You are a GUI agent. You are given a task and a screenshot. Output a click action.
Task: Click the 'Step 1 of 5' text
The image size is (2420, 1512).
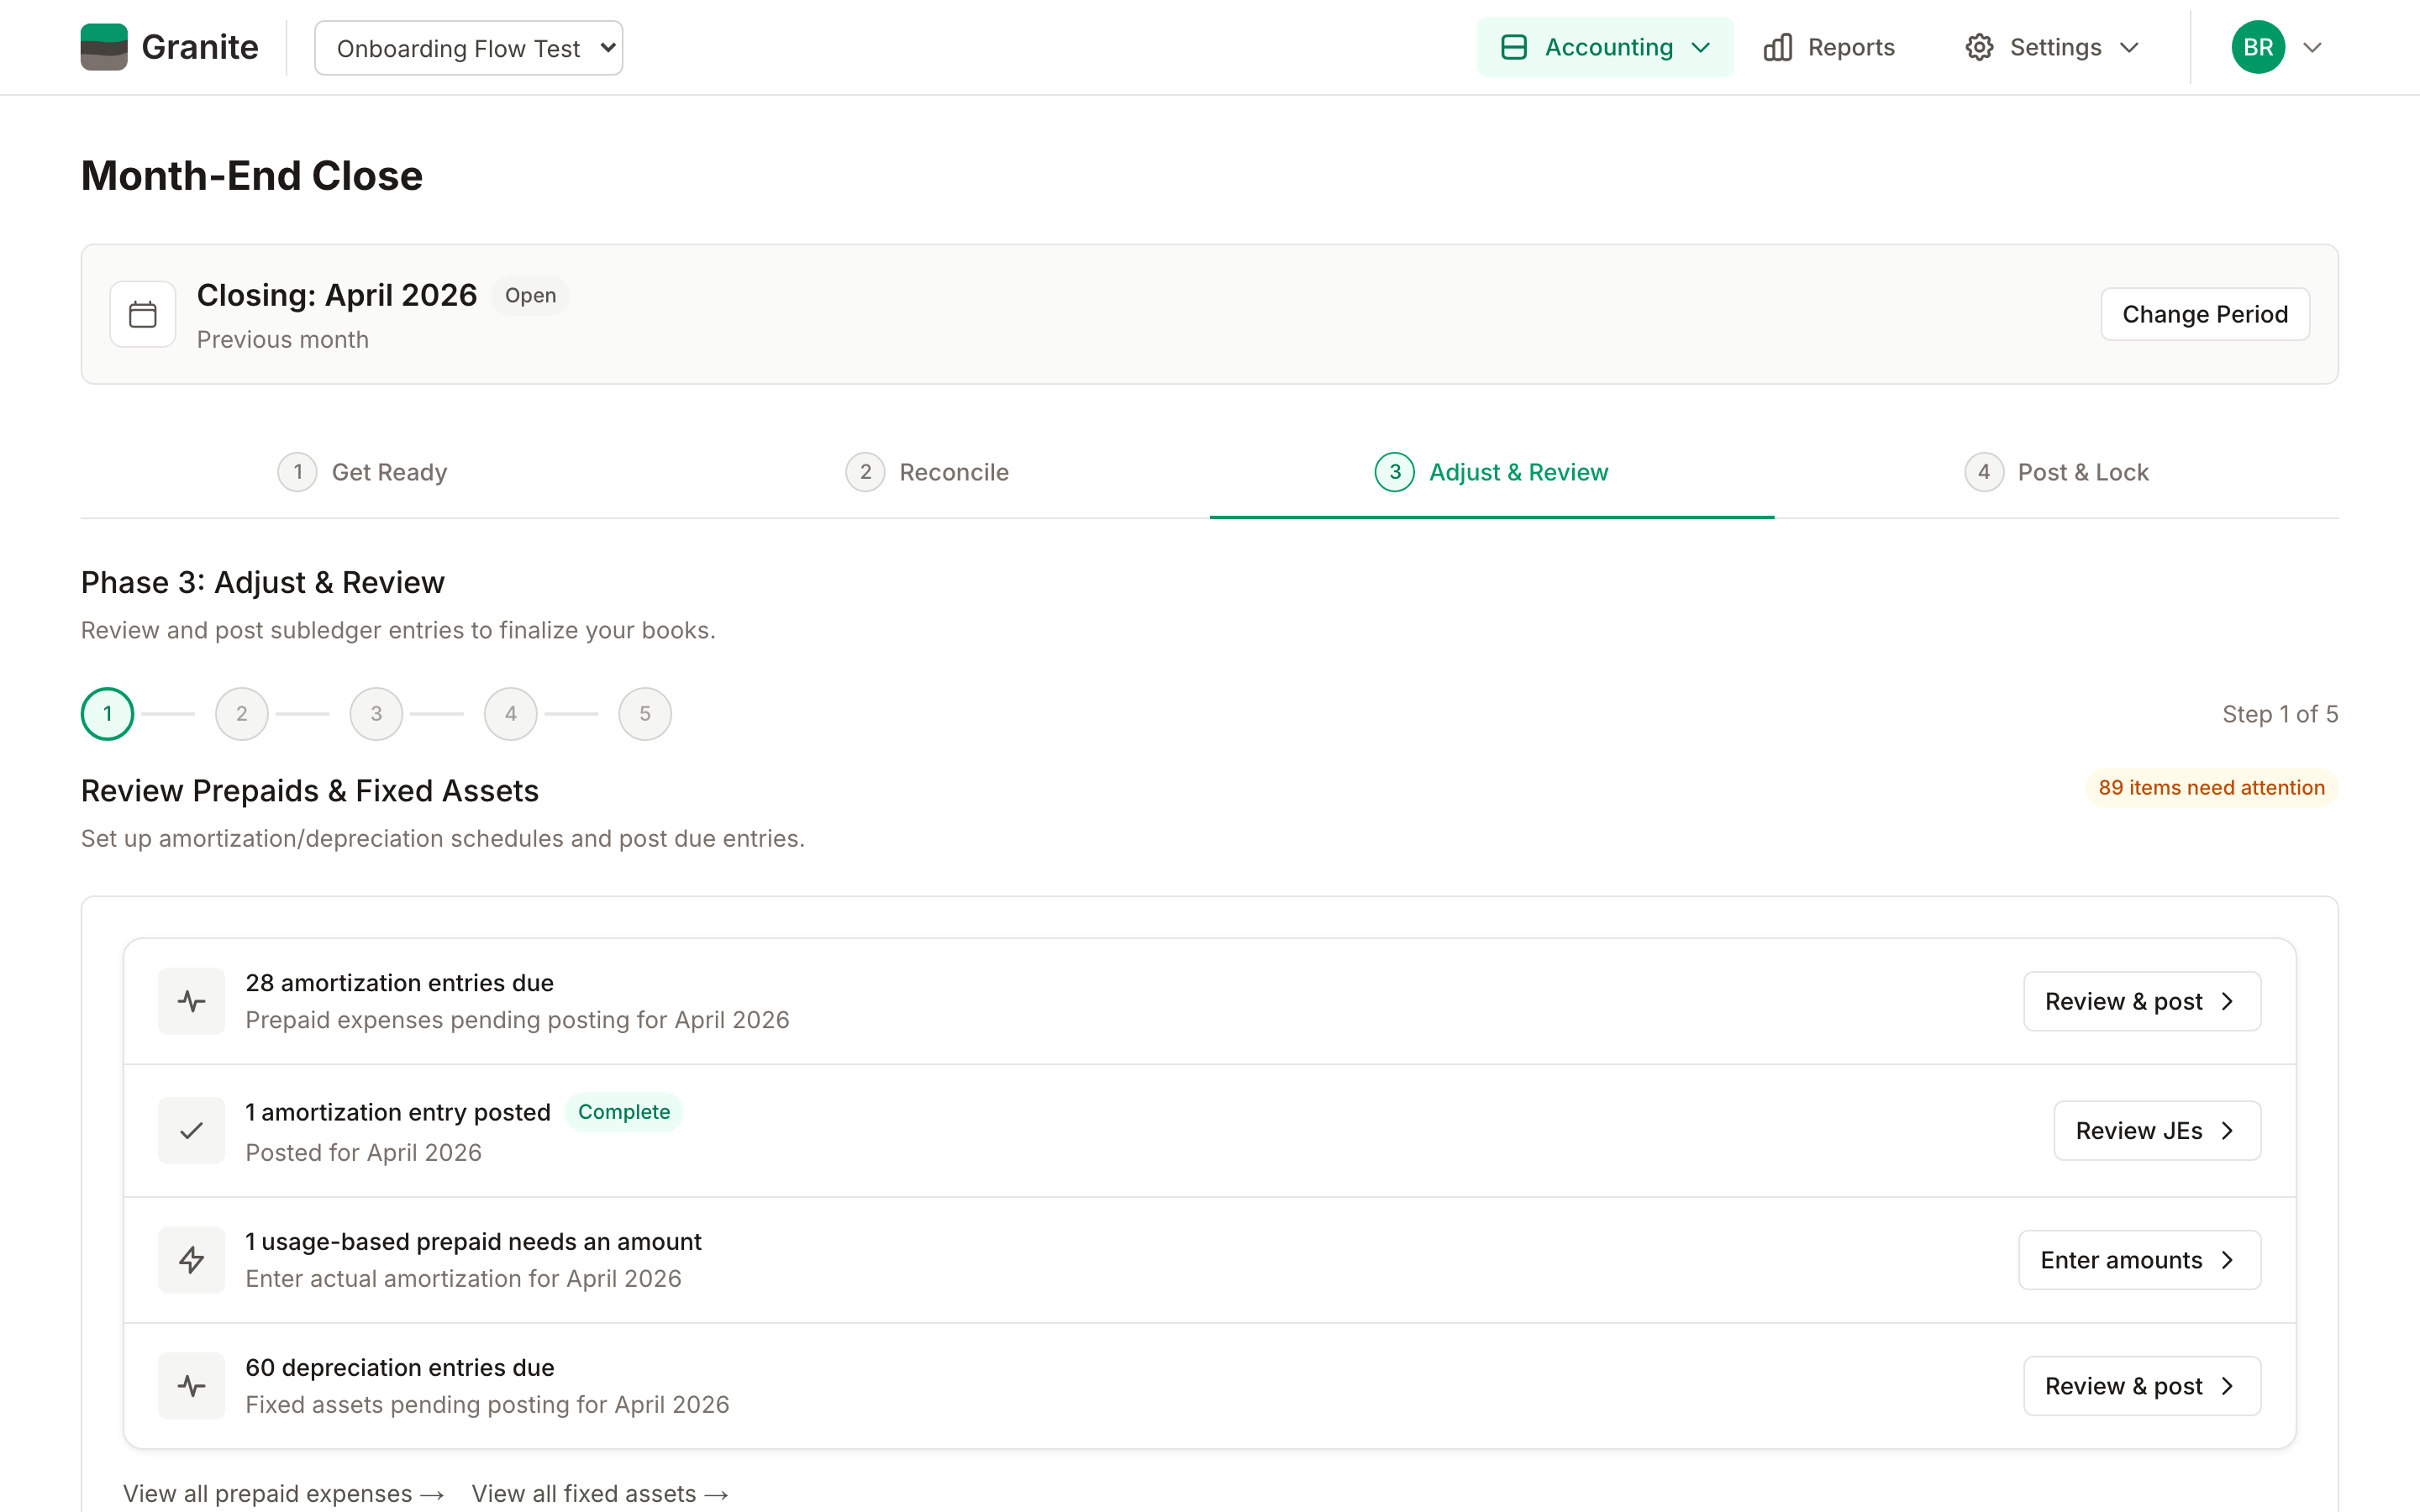pyautogui.click(x=2280, y=714)
